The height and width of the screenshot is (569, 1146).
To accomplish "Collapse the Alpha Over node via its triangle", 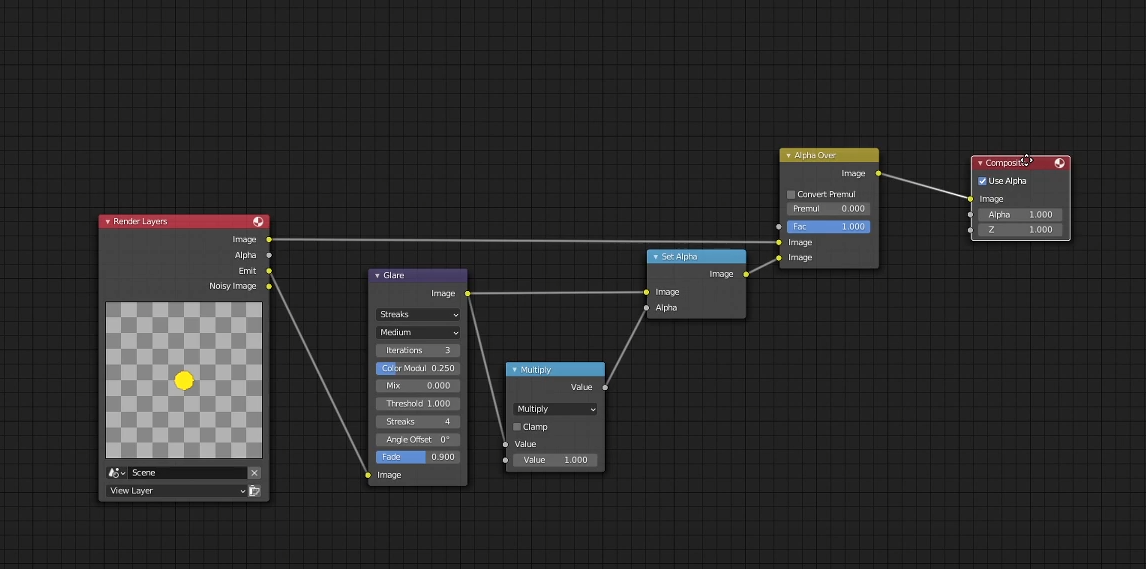I will point(789,156).
